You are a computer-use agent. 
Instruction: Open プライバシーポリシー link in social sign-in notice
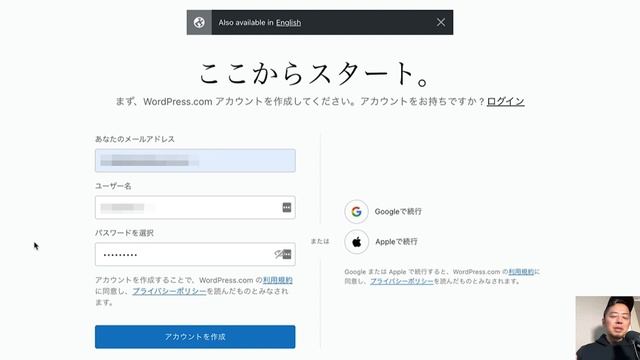click(402, 281)
